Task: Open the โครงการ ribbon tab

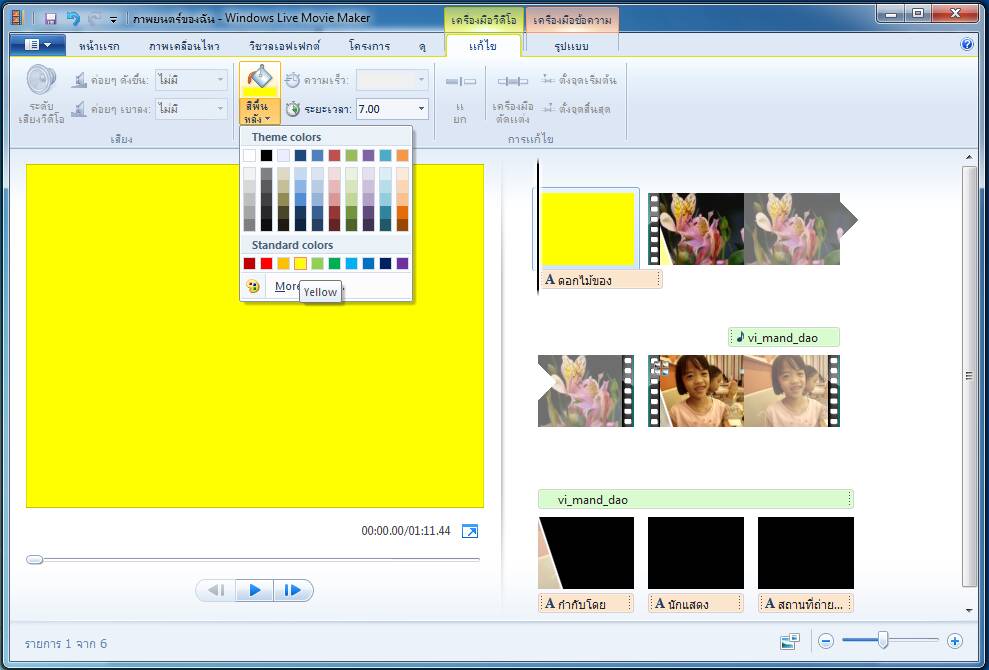Action: 369,46
